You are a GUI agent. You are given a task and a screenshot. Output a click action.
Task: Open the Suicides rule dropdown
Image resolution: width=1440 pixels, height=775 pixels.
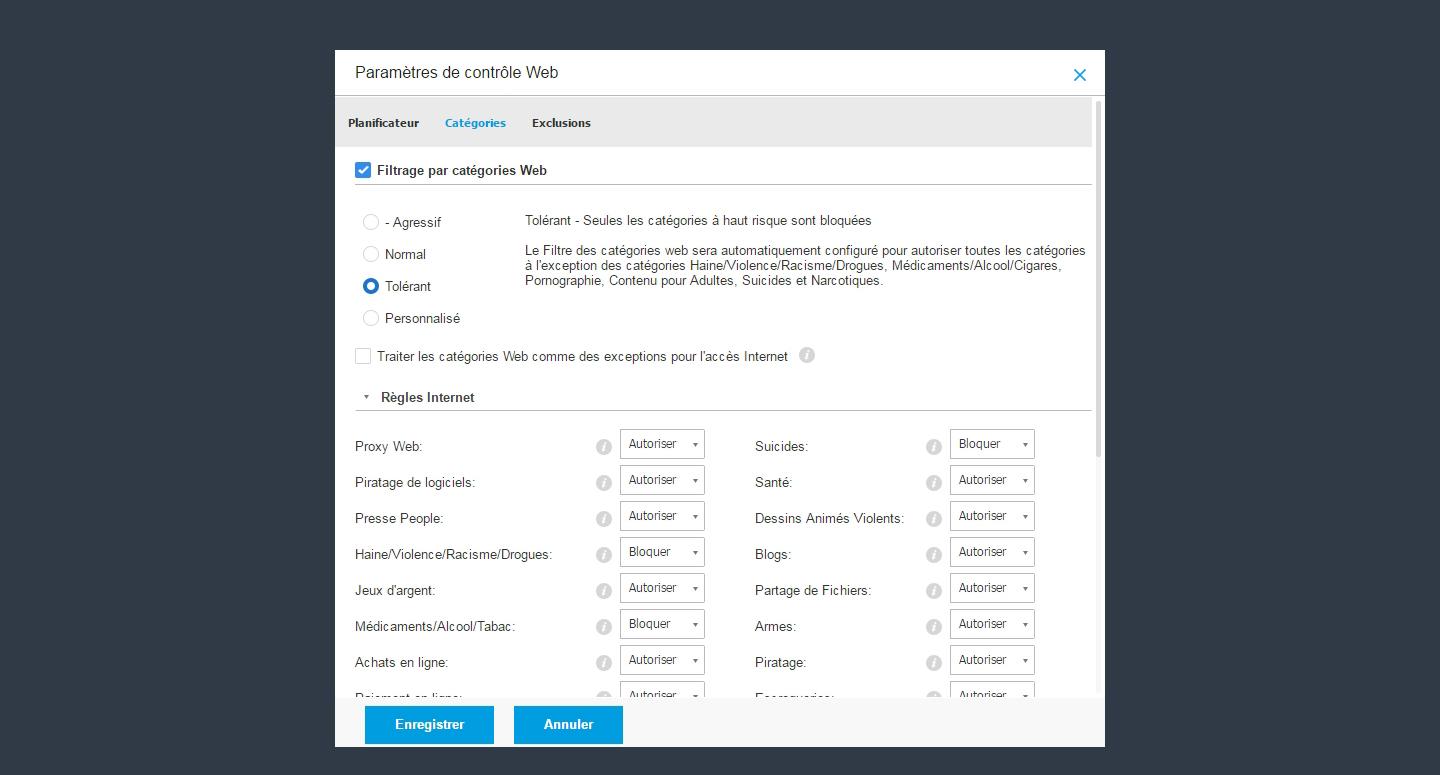pyautogui.click(x=992, y=444)
